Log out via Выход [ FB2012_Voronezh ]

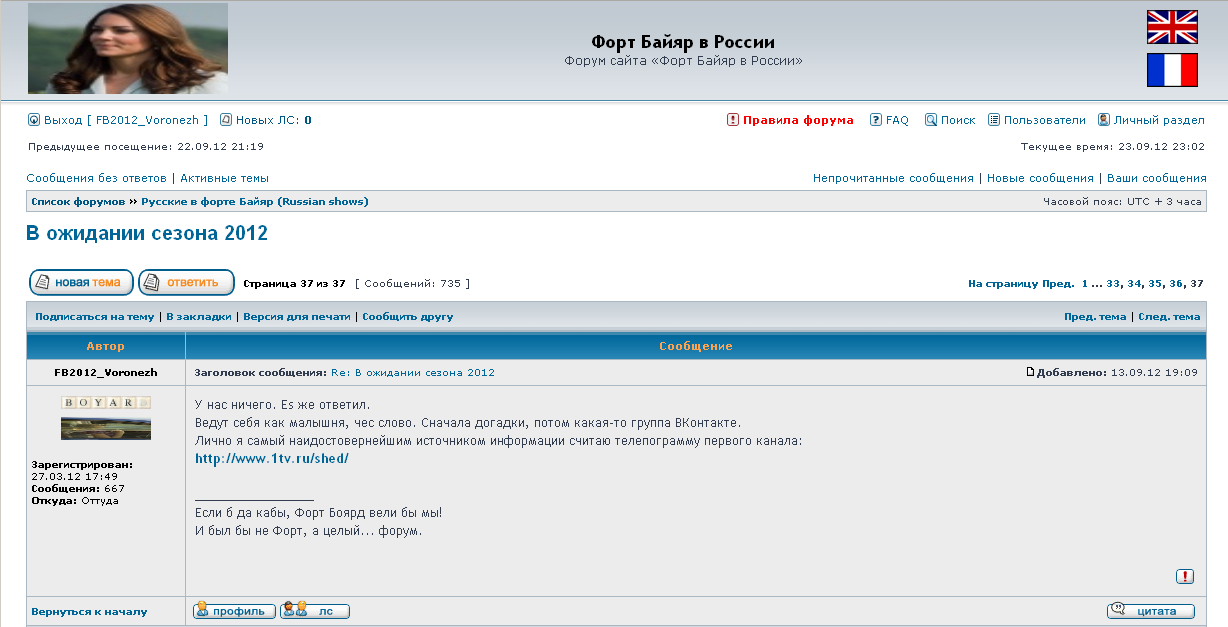click(126, 120)
